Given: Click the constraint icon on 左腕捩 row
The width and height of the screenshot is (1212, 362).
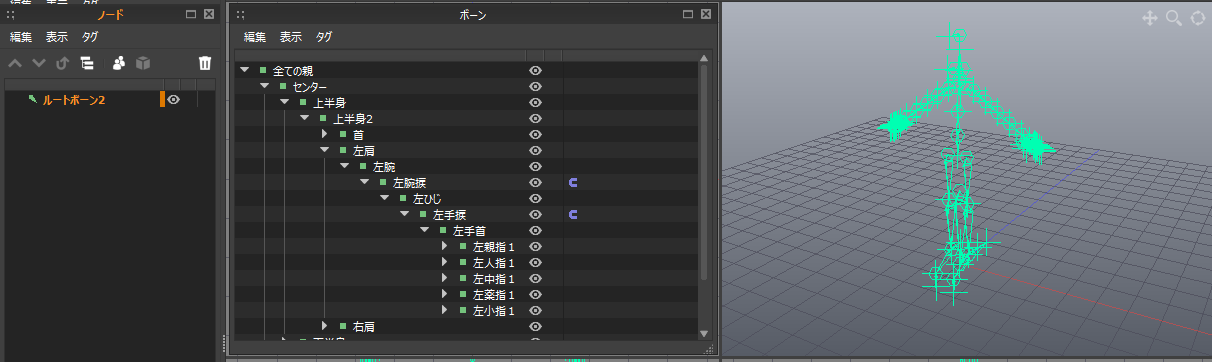Looking at the screenshot, I should coord(574,183).
